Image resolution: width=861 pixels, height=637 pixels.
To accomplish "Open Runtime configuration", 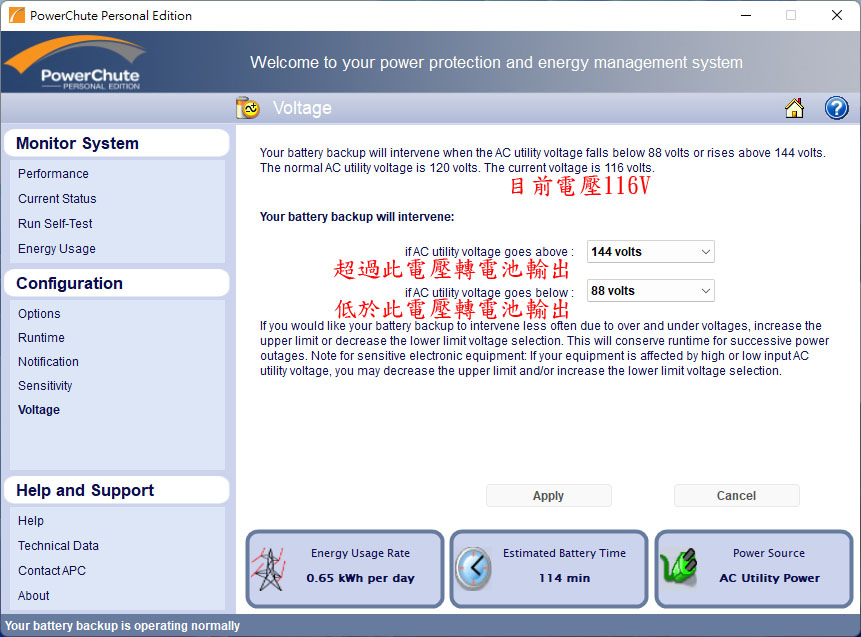I will [41, 338].
